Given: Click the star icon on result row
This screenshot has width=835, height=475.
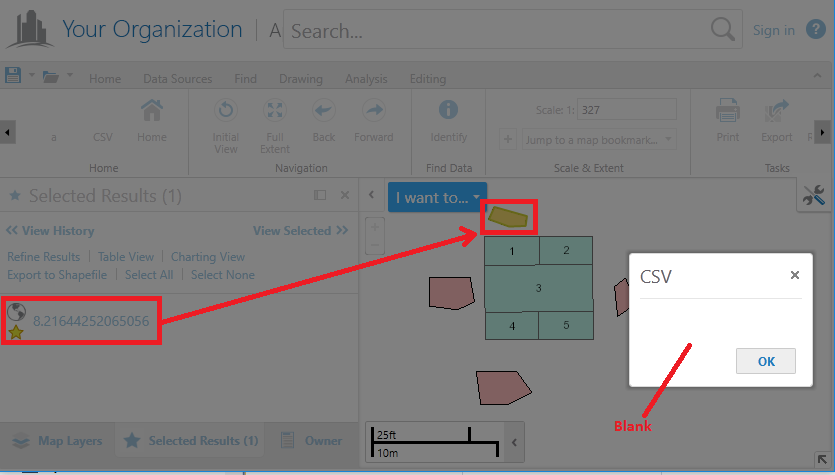Looking at the screenshot, I should [x=16, y=332].
